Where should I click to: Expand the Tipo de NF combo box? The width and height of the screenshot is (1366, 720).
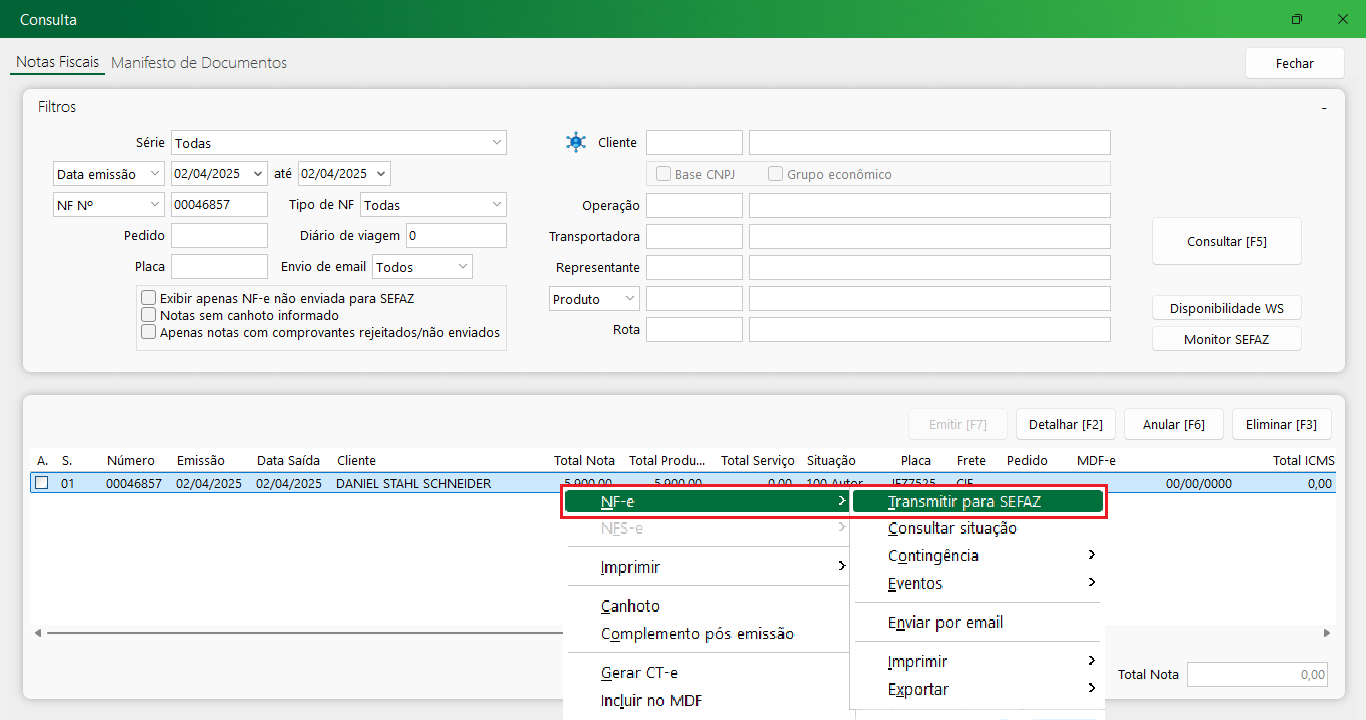(x=497, y=205)
